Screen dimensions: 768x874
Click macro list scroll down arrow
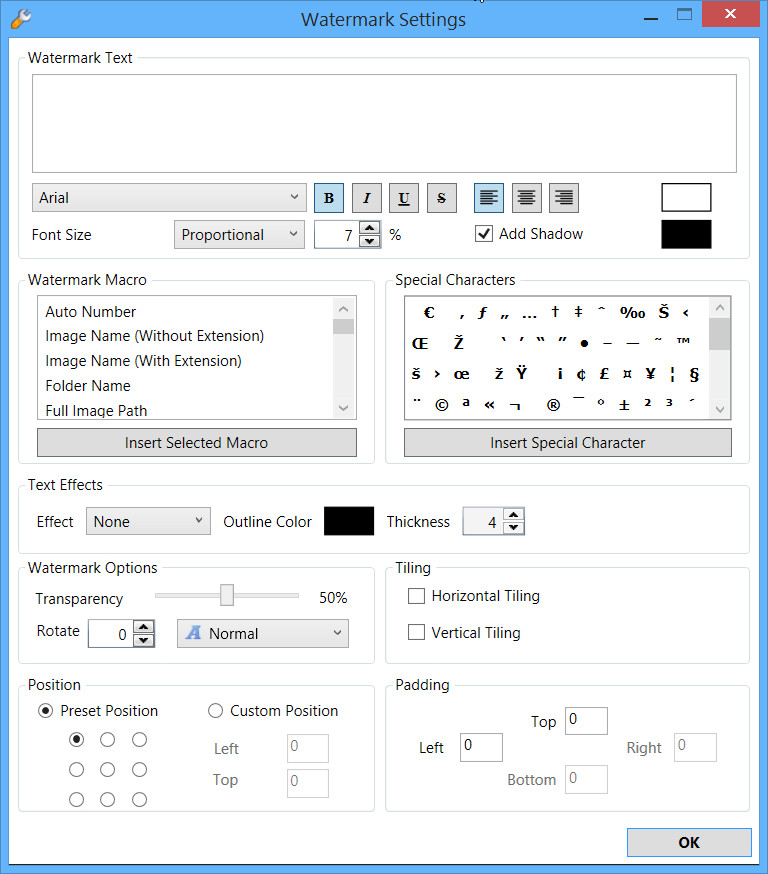[343, 408]
